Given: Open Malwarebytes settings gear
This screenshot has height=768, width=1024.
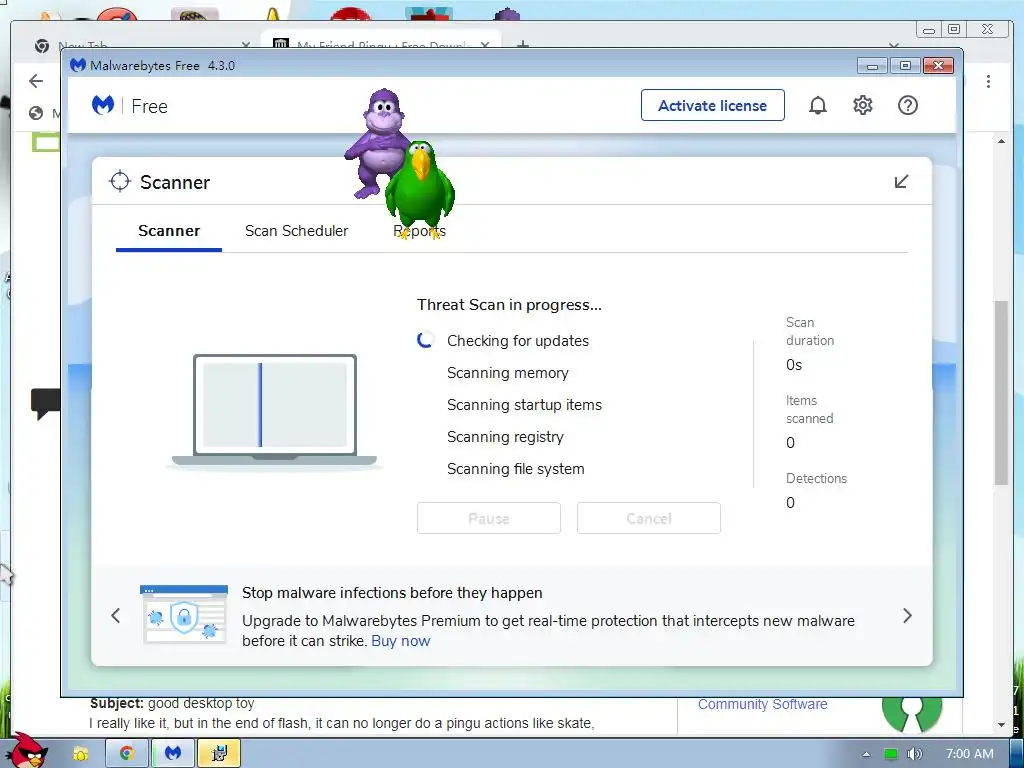Looking at the screenshot, I should pyautogui.click(x=863, y=105).
